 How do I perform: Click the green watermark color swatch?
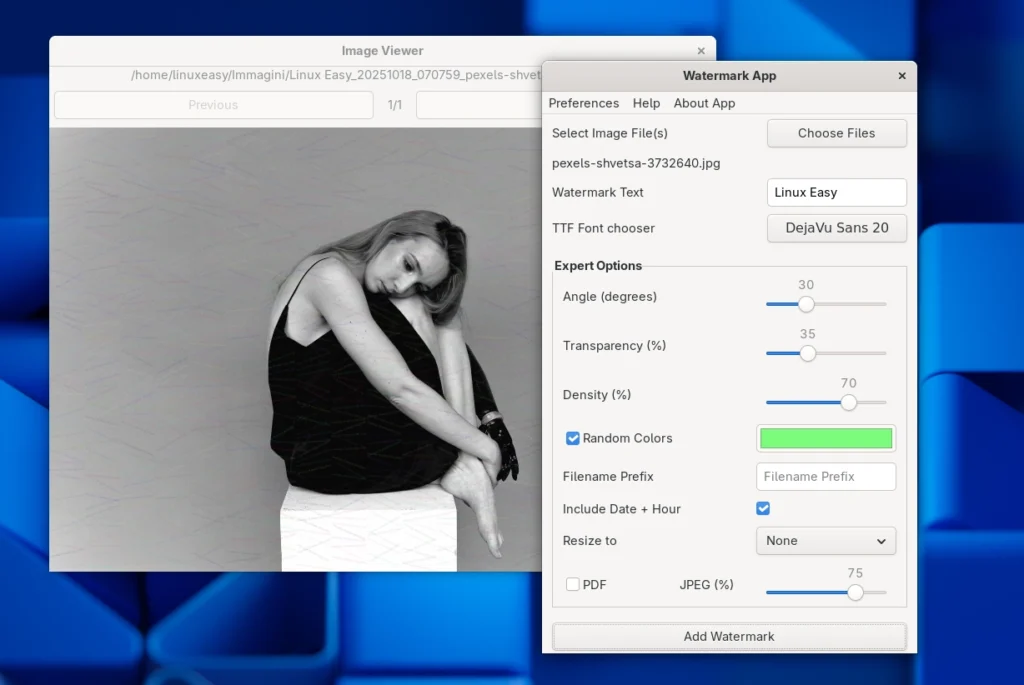click(x=825, y=438)
